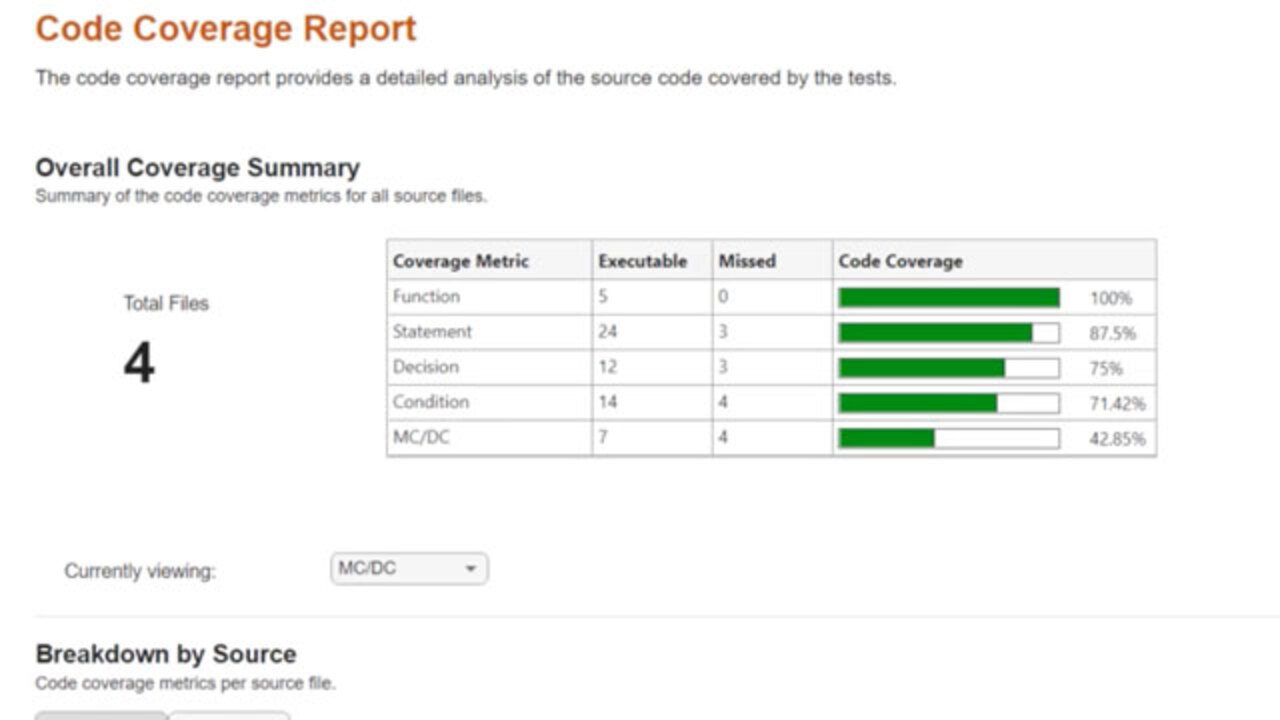Click the Missed column header
This screenshot has height=720, width=1280.
pyautogui.click(x=746, y=261)
